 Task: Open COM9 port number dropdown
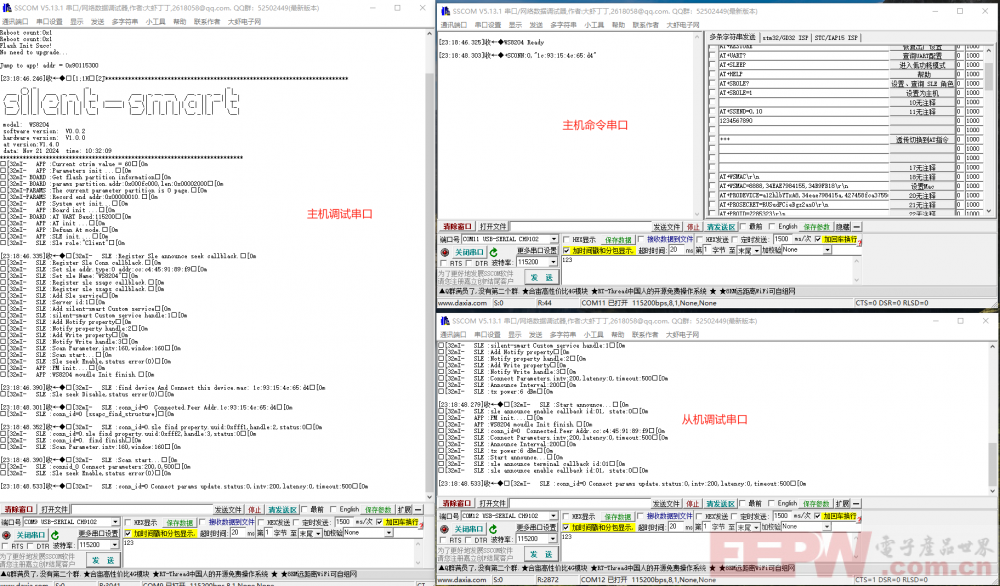(115, 522)
